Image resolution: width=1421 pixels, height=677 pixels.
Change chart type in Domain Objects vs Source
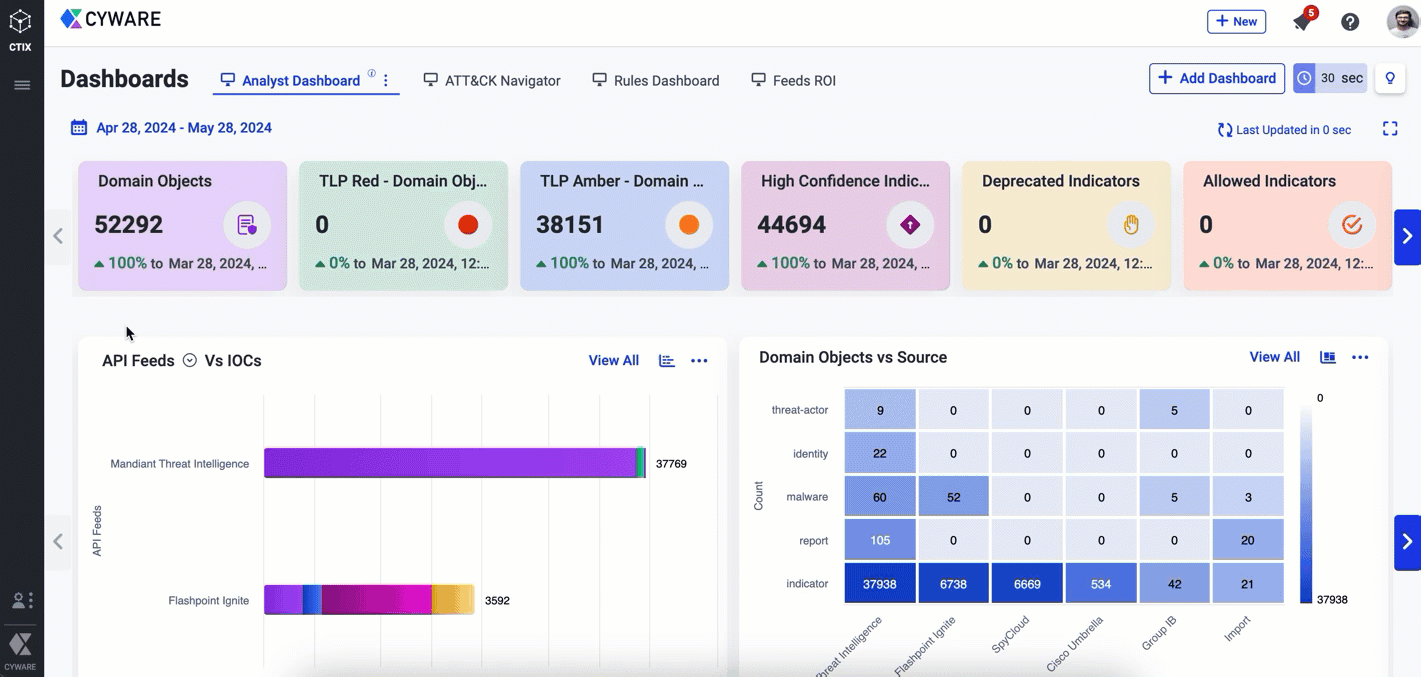pos(1328,357)
